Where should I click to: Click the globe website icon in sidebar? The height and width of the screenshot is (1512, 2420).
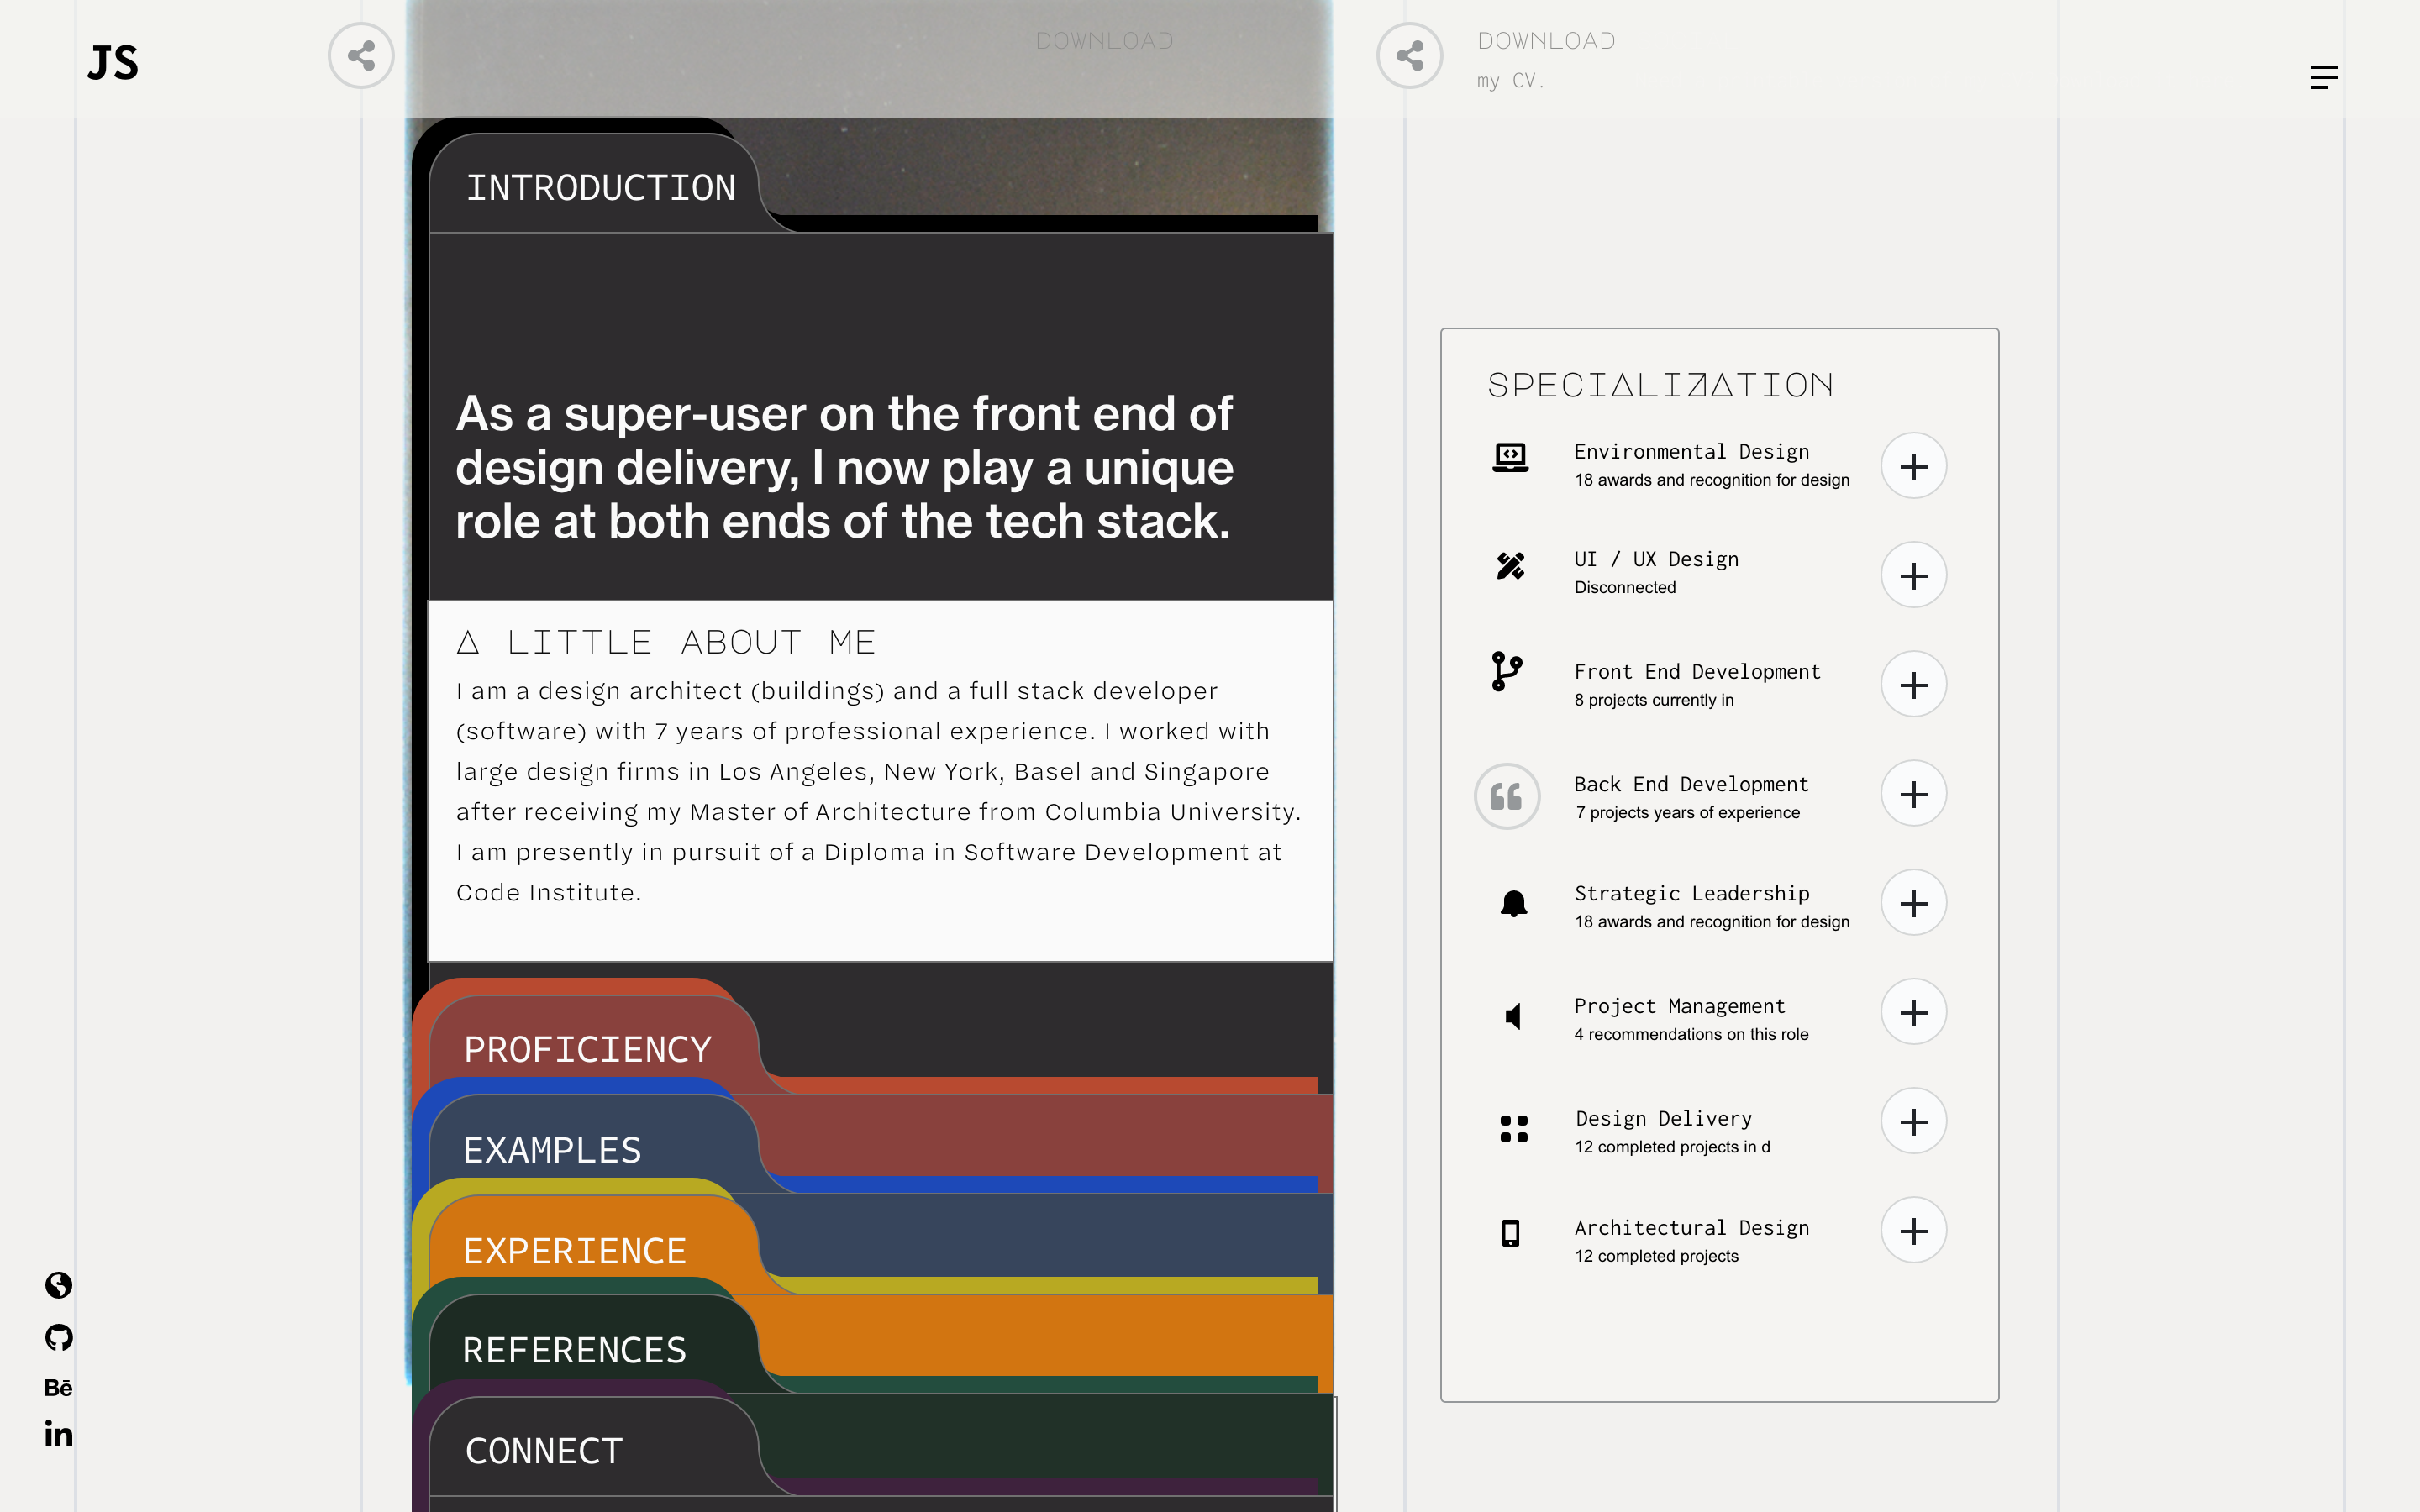[59, 1285]
